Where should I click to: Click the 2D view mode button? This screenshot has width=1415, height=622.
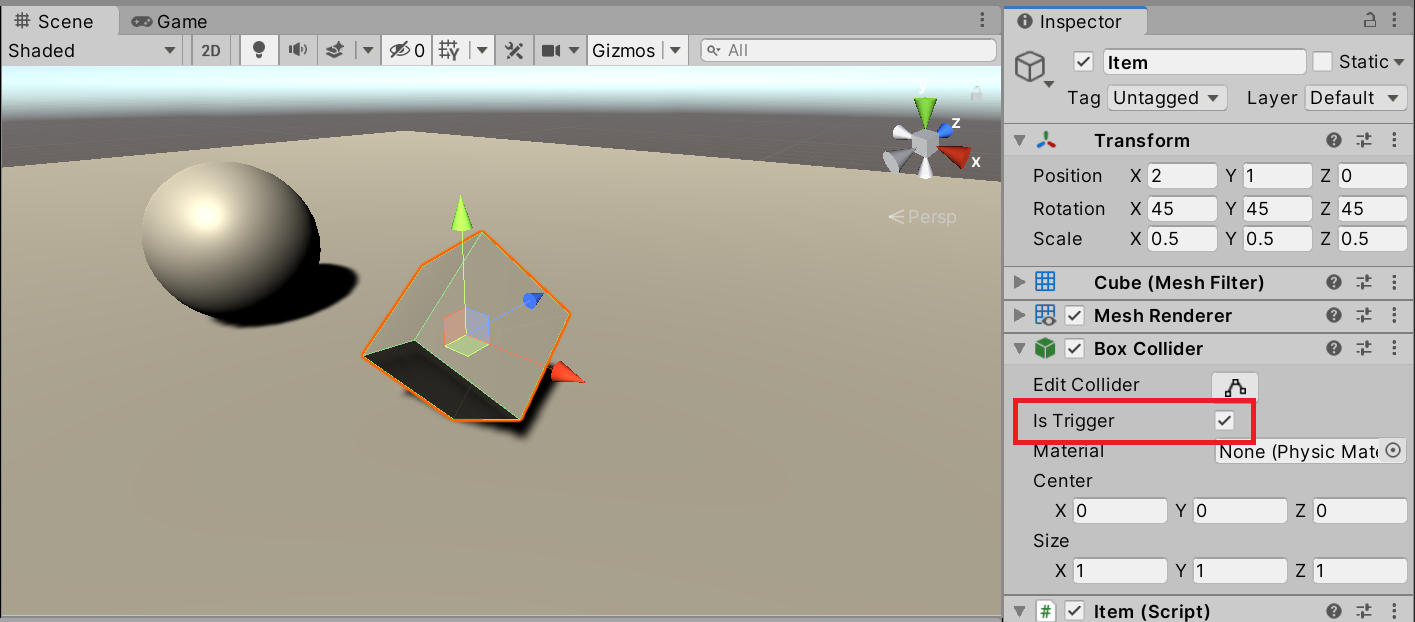pyautogui.click(x=211, y=50)
